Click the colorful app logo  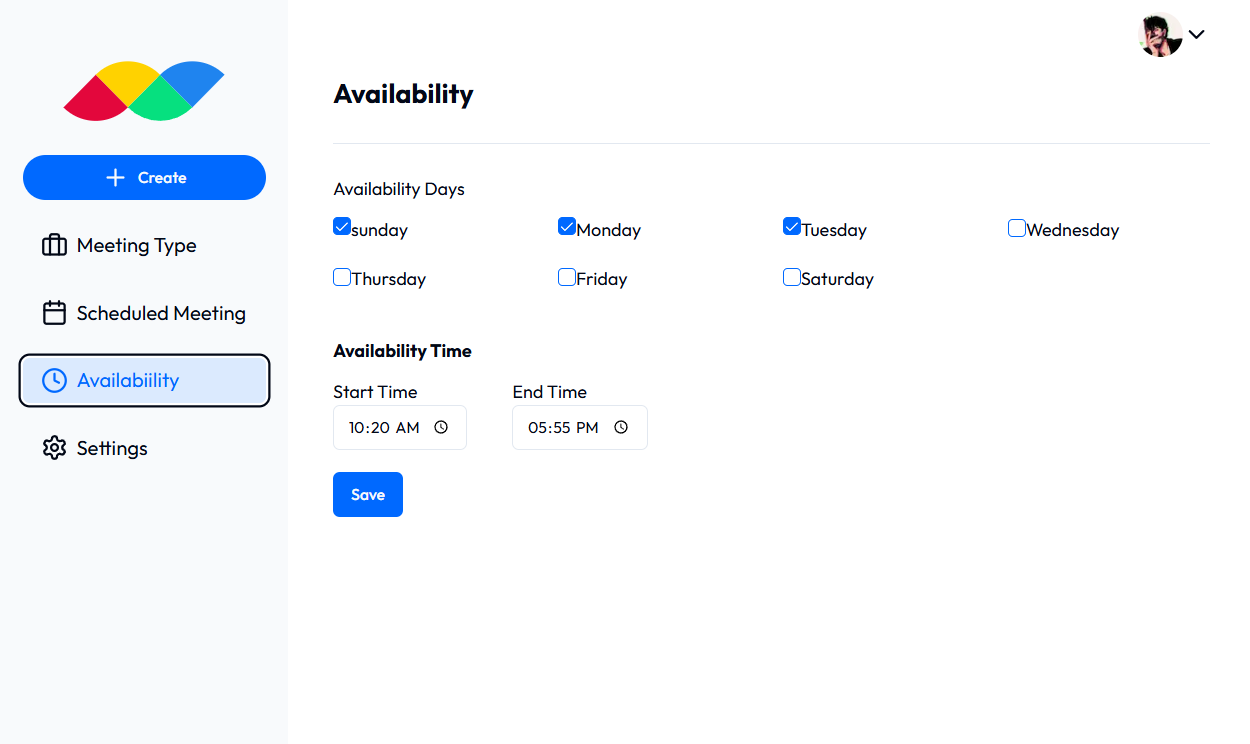pos(144,91)
